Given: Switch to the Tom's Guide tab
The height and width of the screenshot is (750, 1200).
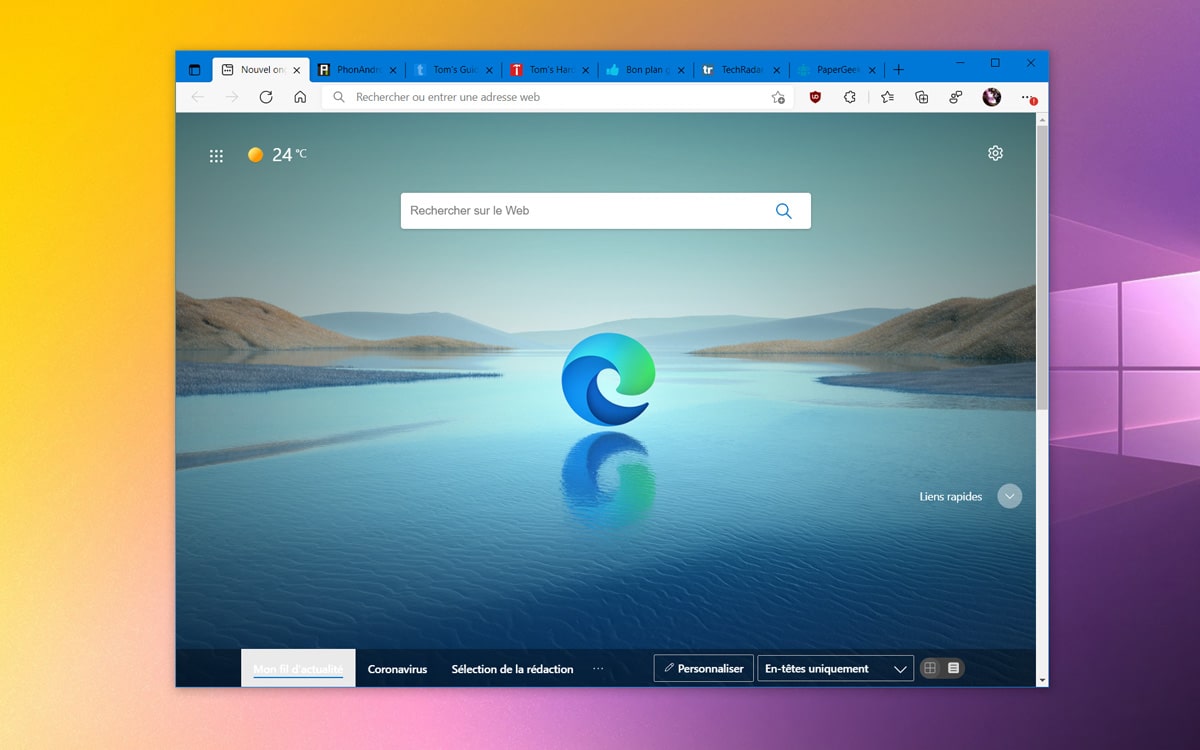Looking at the screenshot, I should (x=448, y=70).
